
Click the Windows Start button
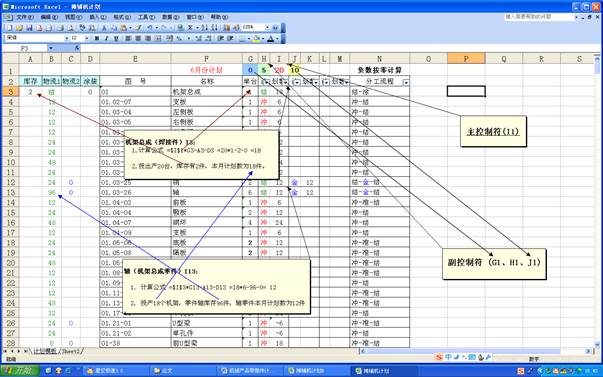[20, 371]
